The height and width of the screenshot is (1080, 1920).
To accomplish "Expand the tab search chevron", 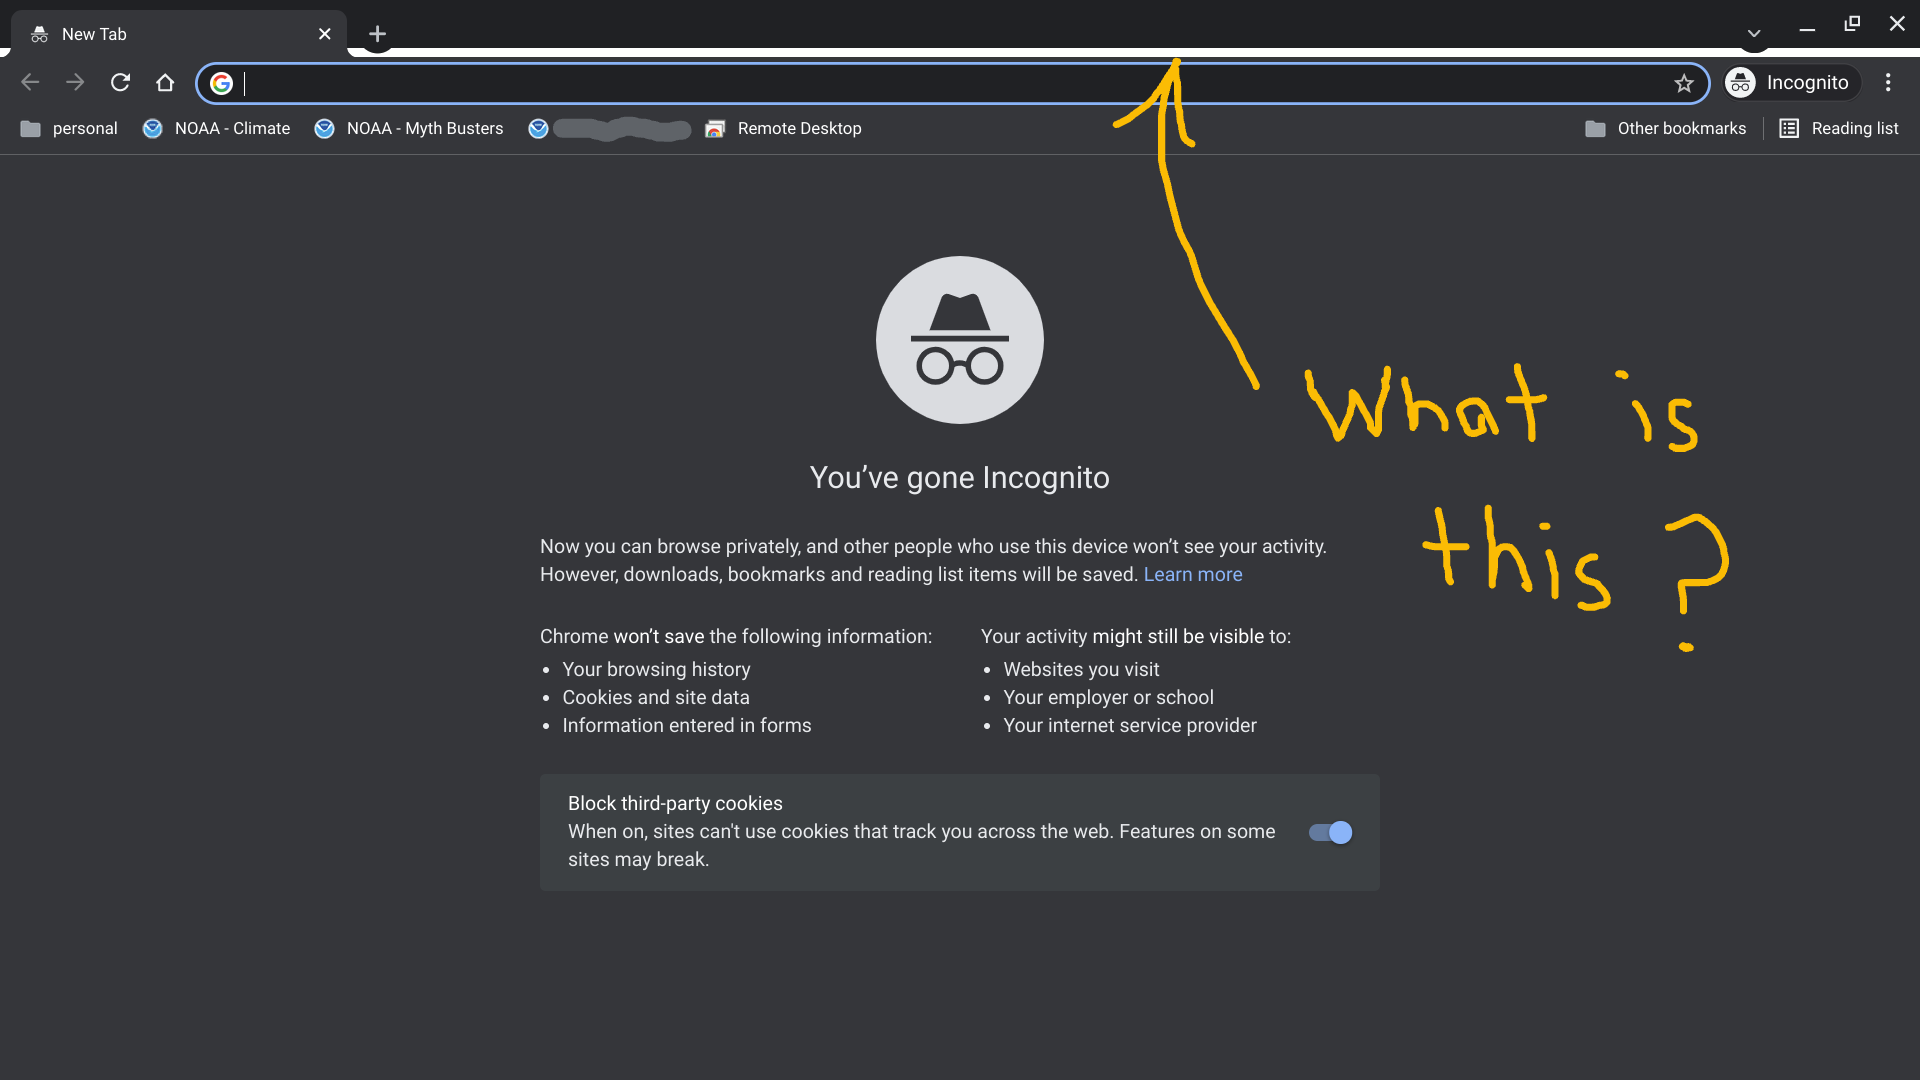I will [x=1754, y=34].
